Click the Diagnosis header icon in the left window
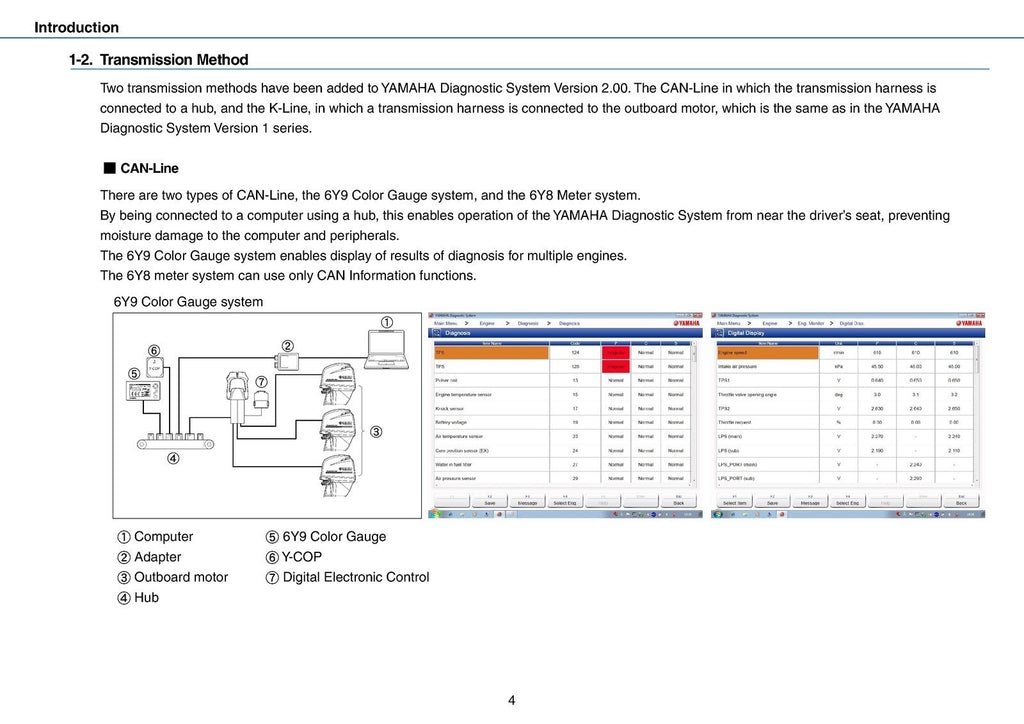This screenshot has width=1024, height=724. pos(436,333)
